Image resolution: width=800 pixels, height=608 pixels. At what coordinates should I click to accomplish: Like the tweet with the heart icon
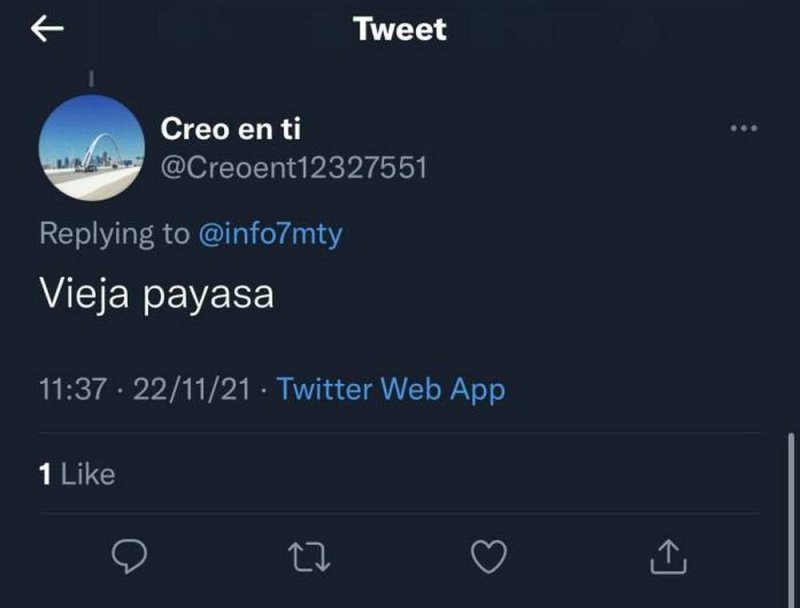pos(488,558)
